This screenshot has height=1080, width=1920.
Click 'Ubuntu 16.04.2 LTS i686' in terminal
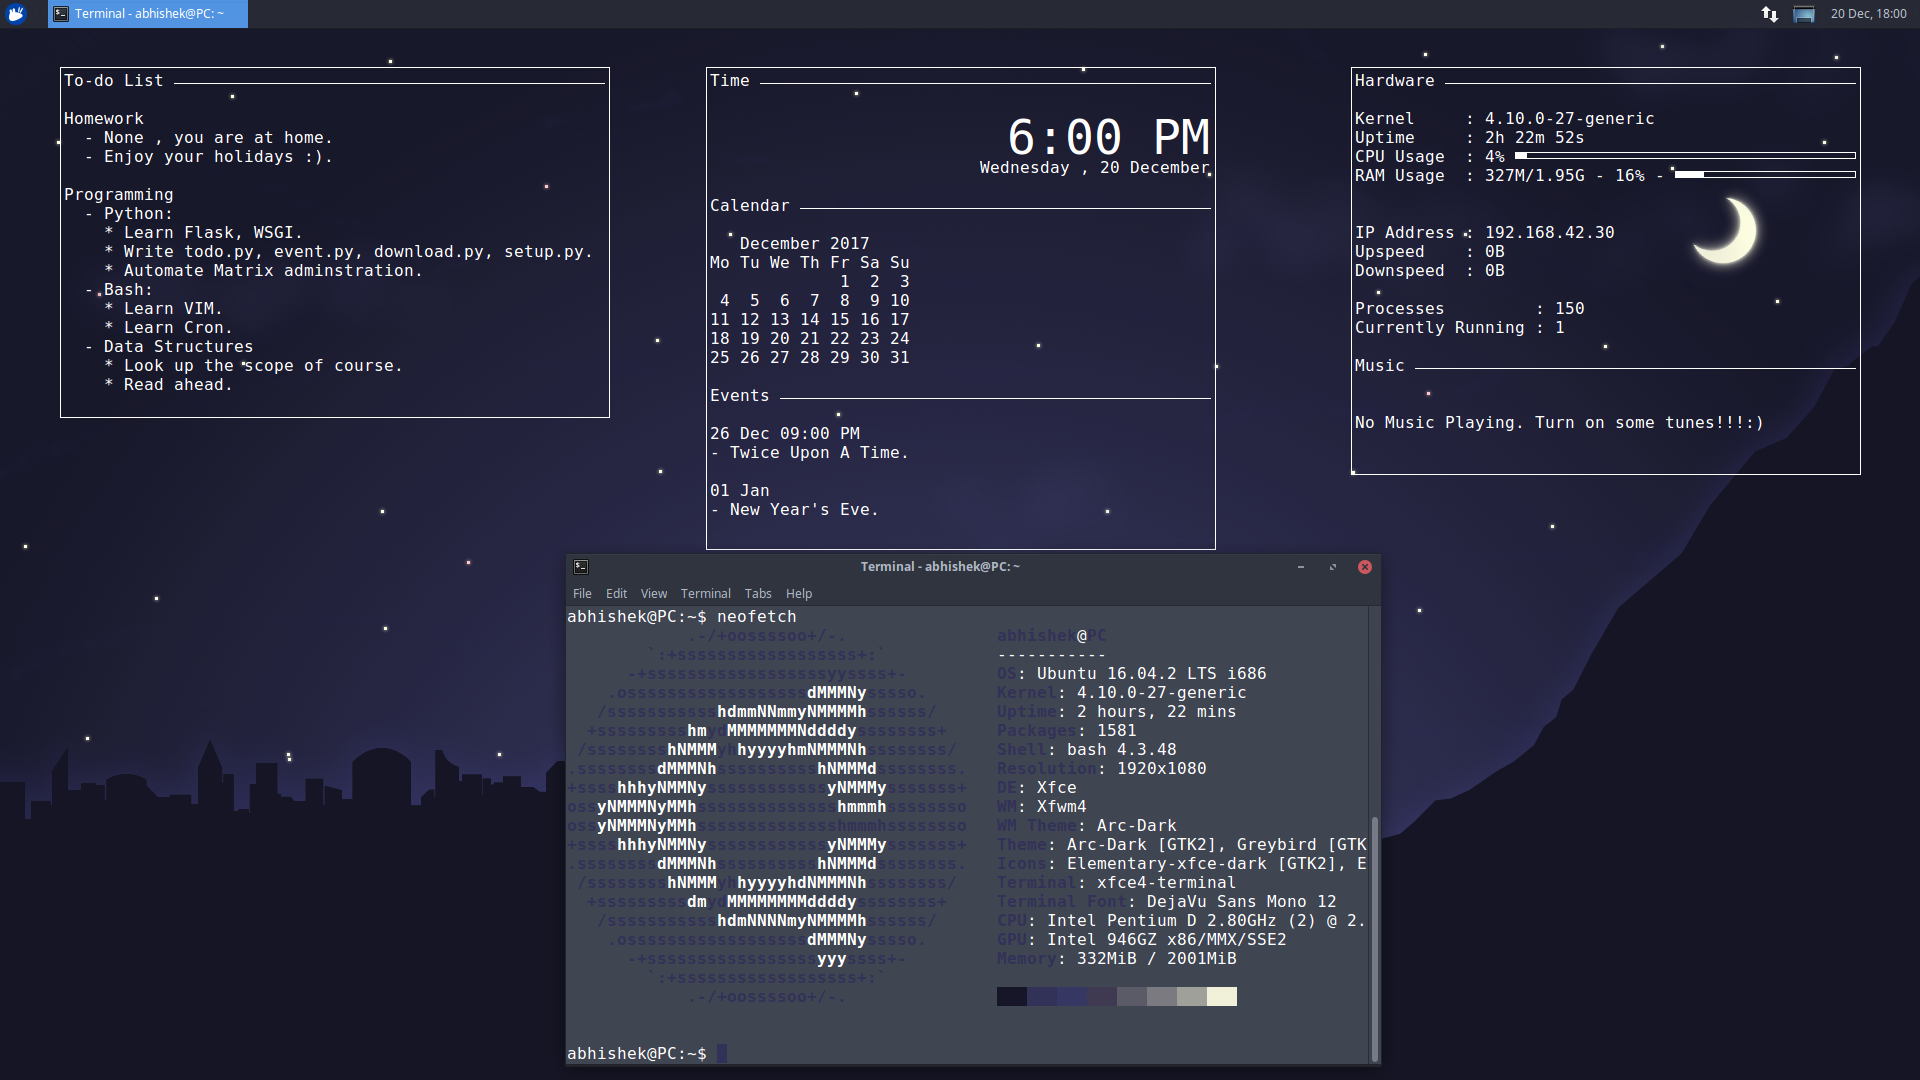(1152, 674)
